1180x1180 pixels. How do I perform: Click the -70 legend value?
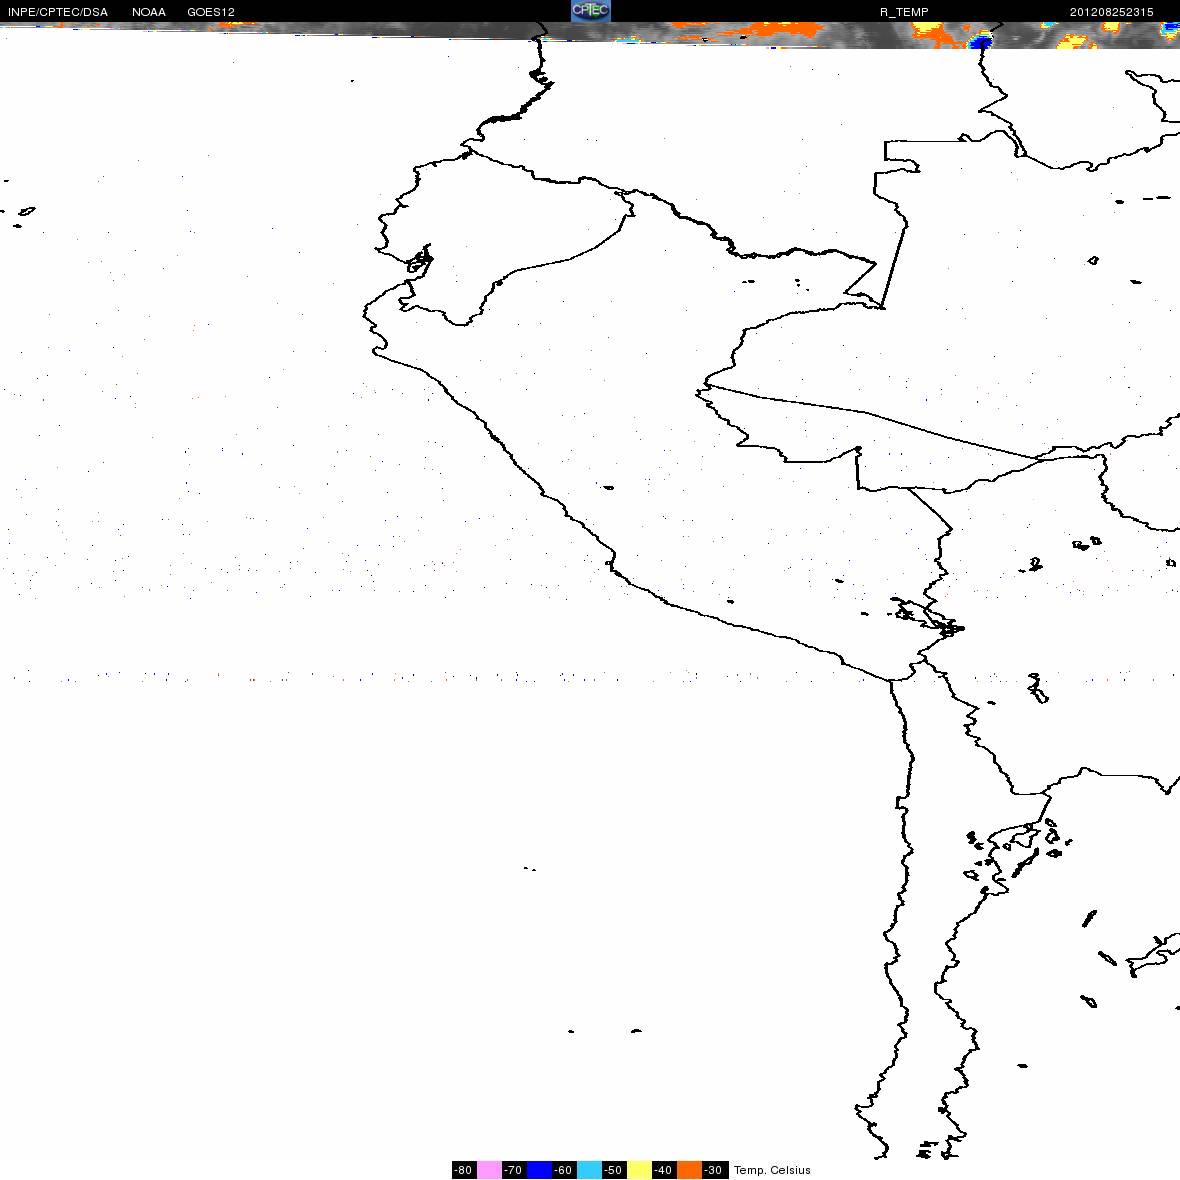coord(513,1170)
